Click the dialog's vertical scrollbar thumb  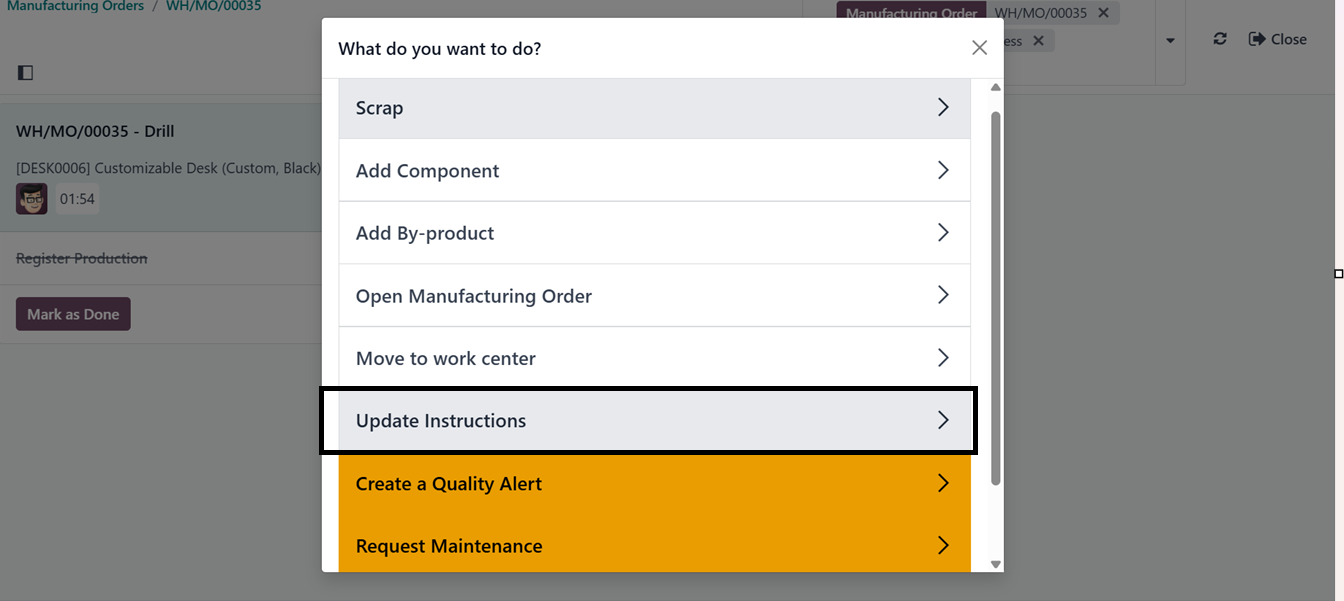click(x=995, y=300)
